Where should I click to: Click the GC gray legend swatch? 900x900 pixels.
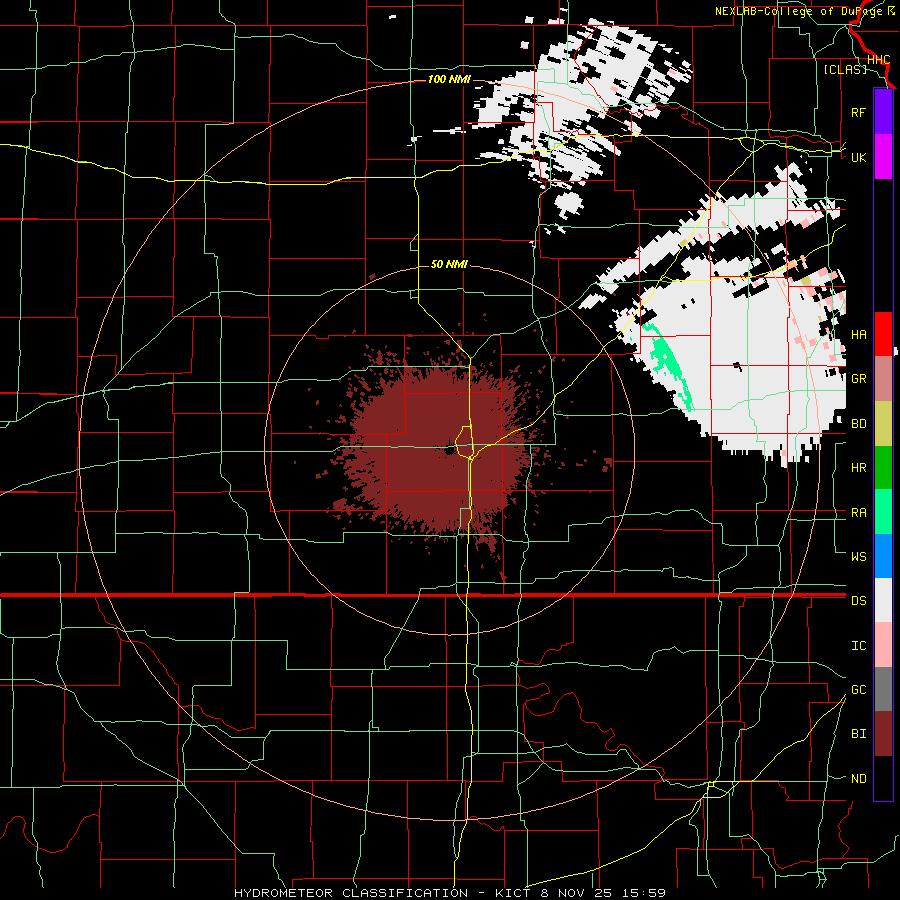pyautogui.click(x=883, y=689)
